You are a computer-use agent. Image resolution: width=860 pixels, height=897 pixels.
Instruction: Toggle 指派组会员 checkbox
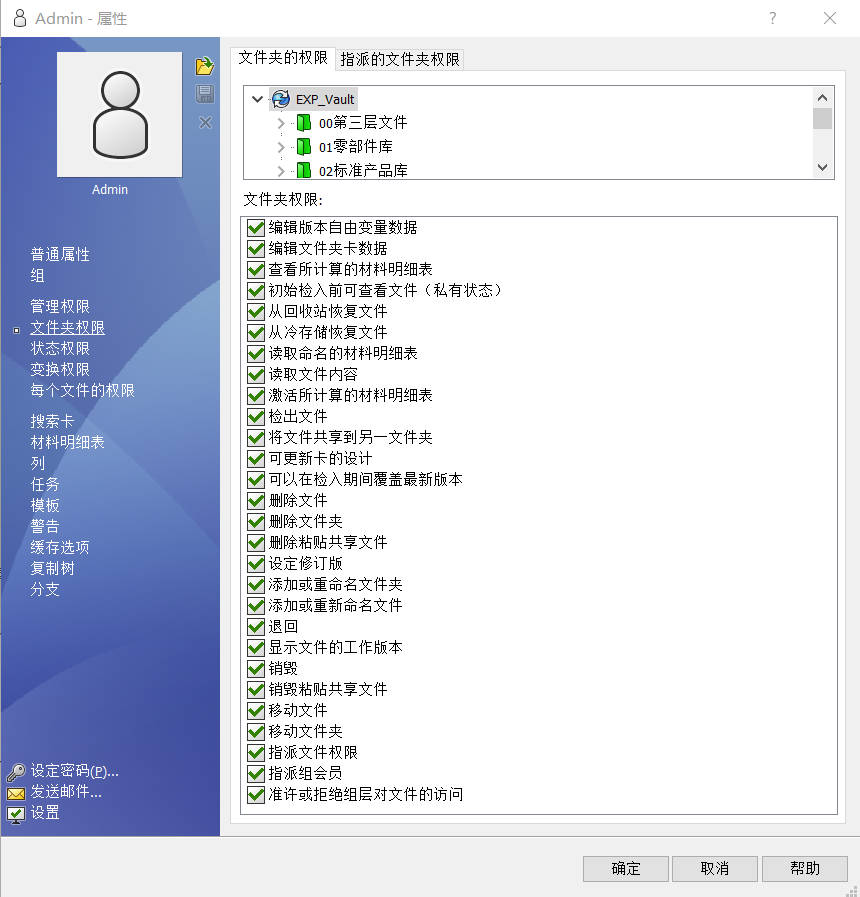coord(256,774)
